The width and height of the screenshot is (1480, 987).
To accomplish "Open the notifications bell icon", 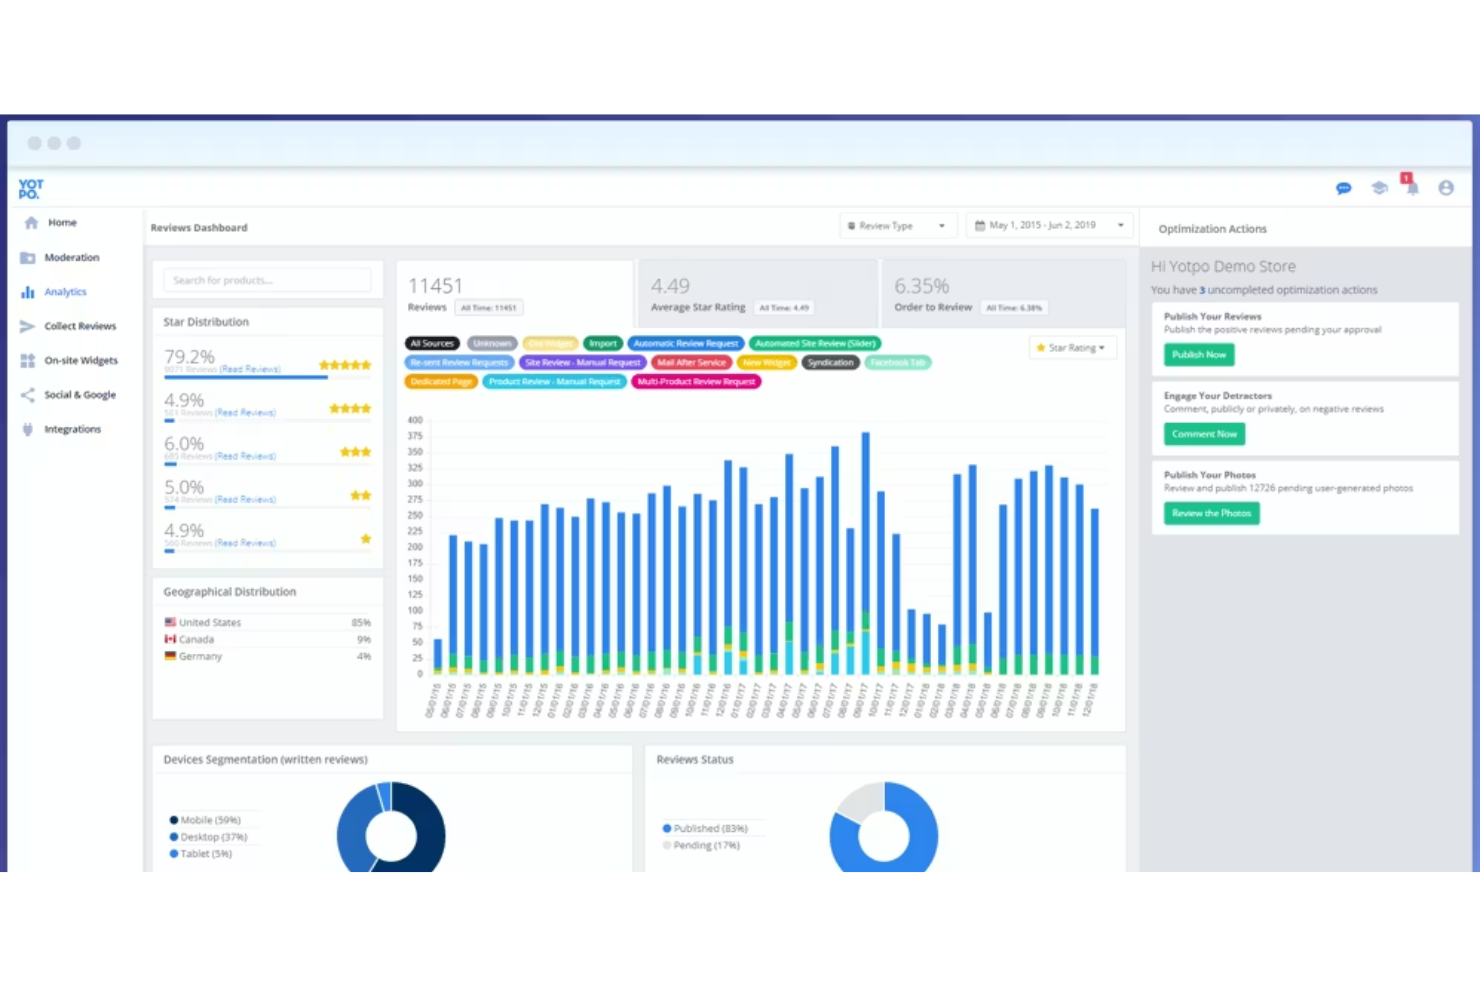I will 1411,190.
